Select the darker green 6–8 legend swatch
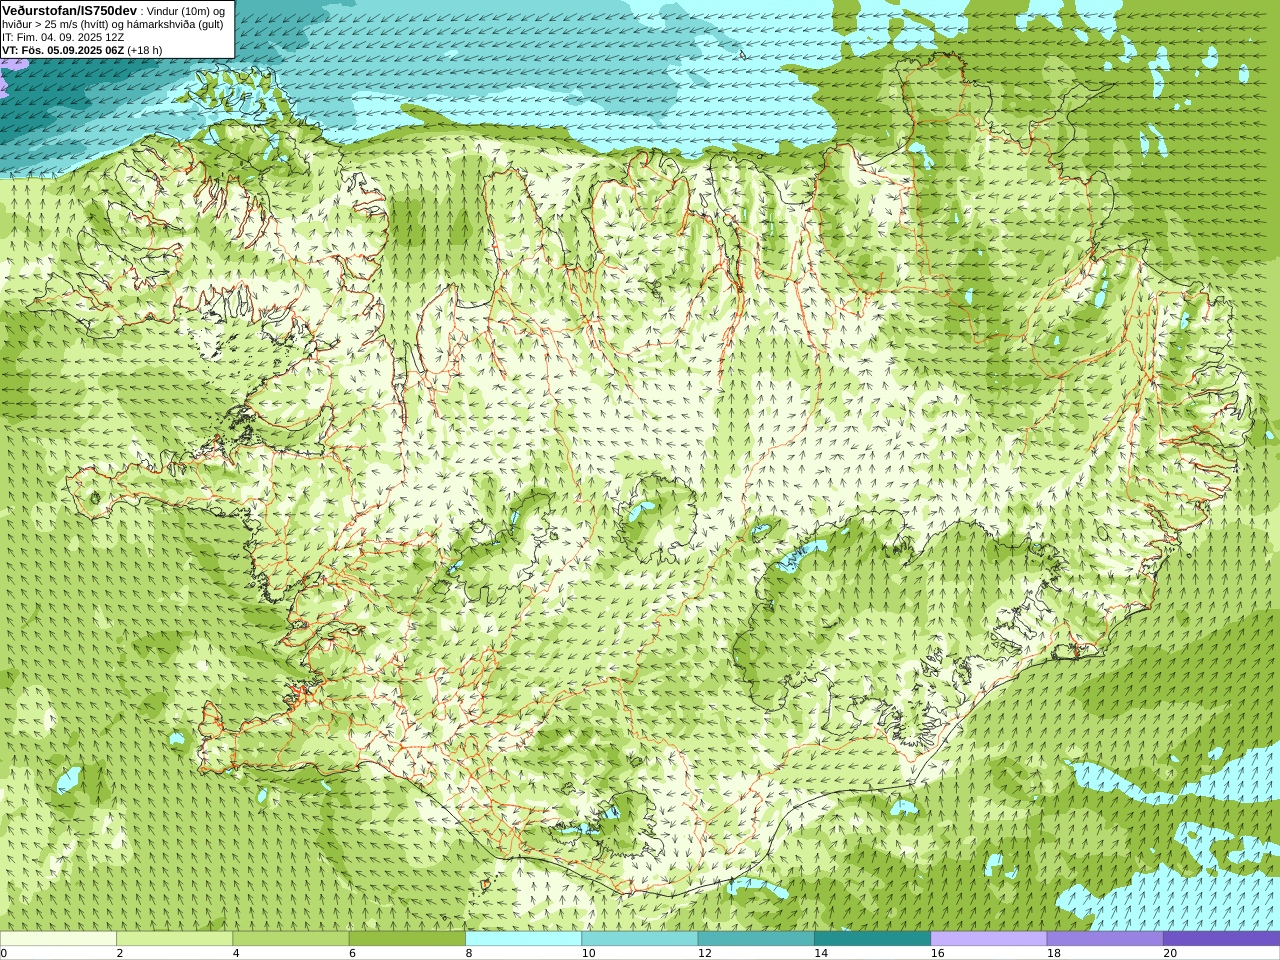The width and height of the screenshot is (1280, 960). (407, 939)
